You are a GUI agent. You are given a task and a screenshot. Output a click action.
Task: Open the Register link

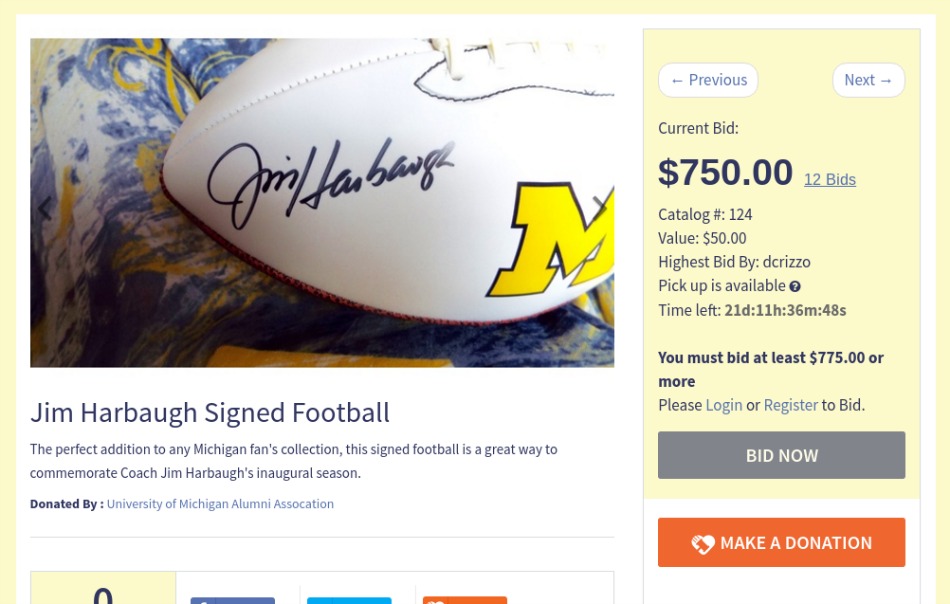(x=790, y=405)
